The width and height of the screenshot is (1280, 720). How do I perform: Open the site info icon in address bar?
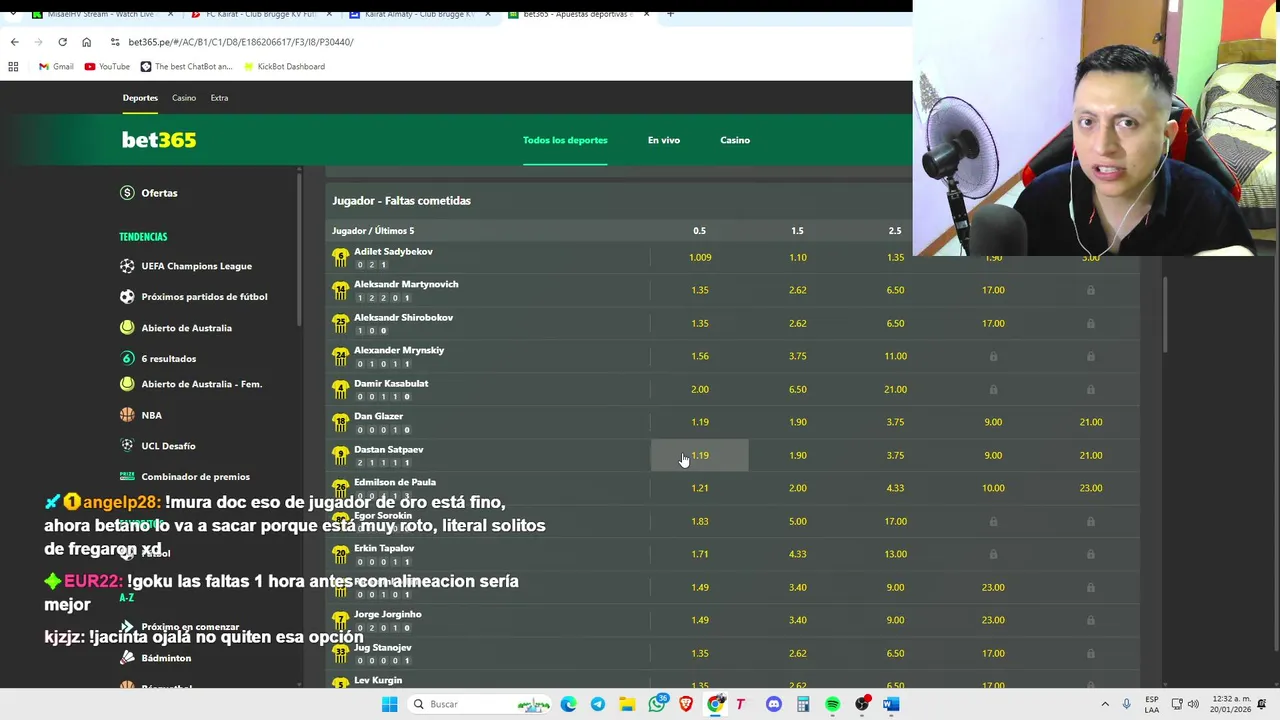[115, 42]
